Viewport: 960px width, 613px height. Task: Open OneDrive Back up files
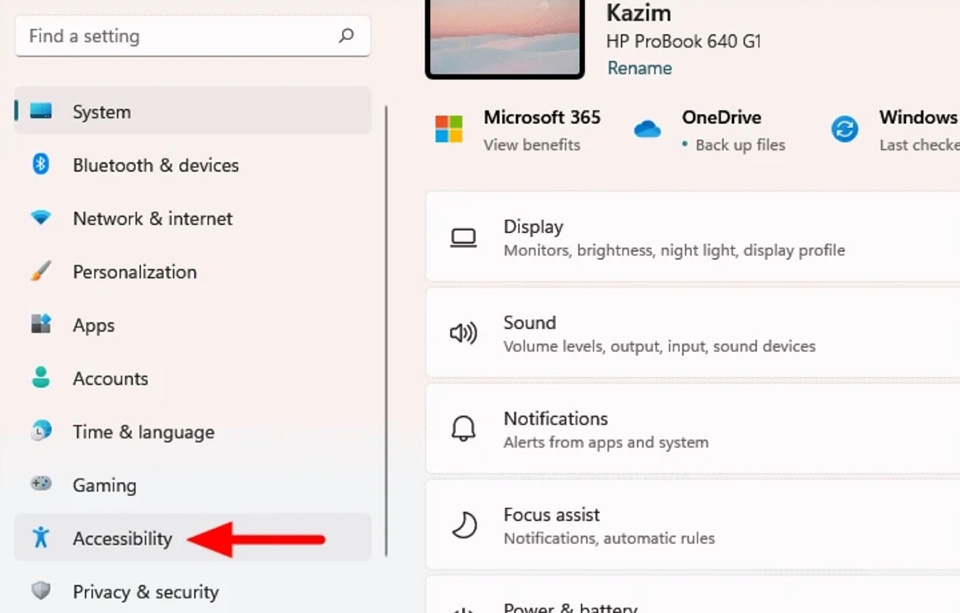740,145
